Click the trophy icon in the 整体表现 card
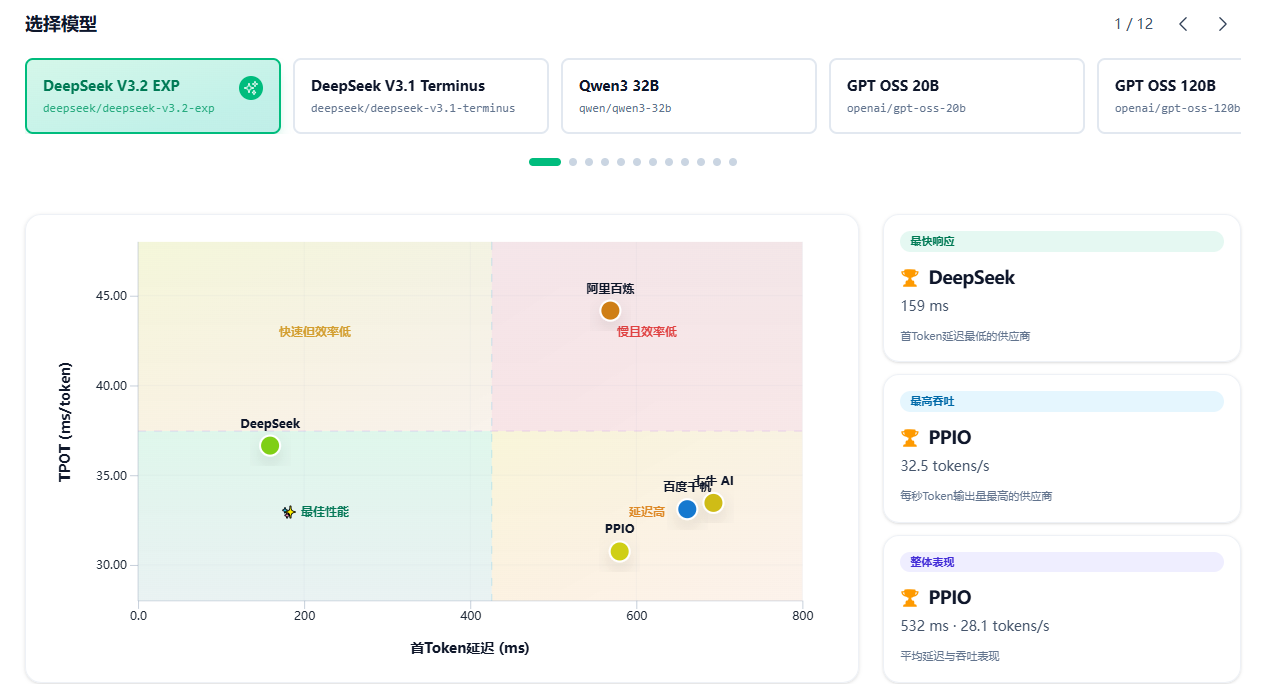The width and height of the screenshot is (1274, 684). coord(909,598)
